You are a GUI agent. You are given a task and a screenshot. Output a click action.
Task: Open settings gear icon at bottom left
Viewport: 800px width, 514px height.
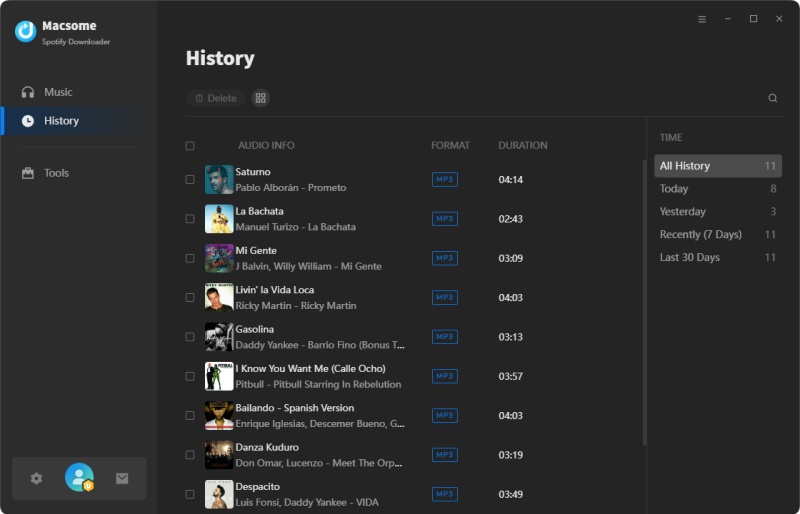36,478
